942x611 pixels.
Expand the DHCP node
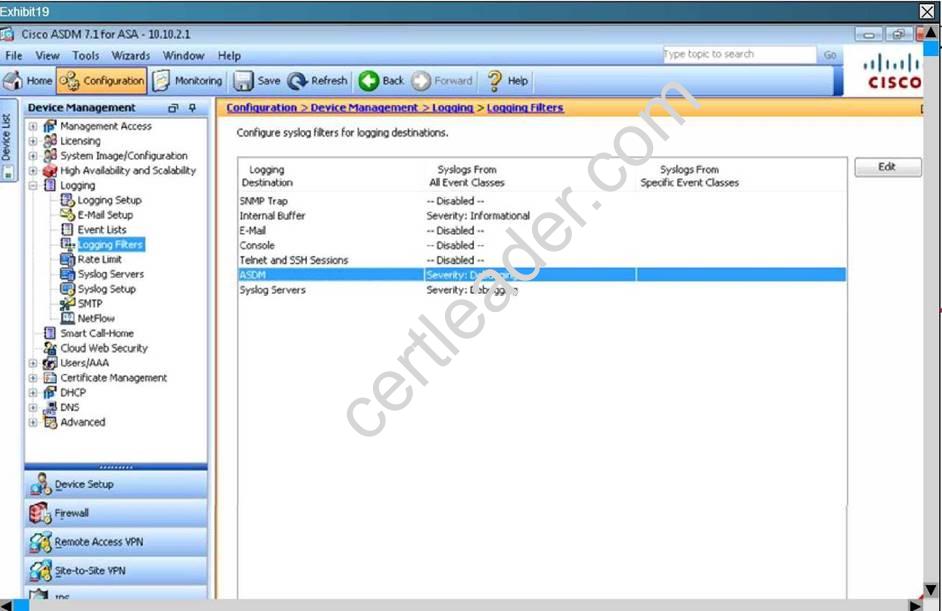[x=33, y=392]
